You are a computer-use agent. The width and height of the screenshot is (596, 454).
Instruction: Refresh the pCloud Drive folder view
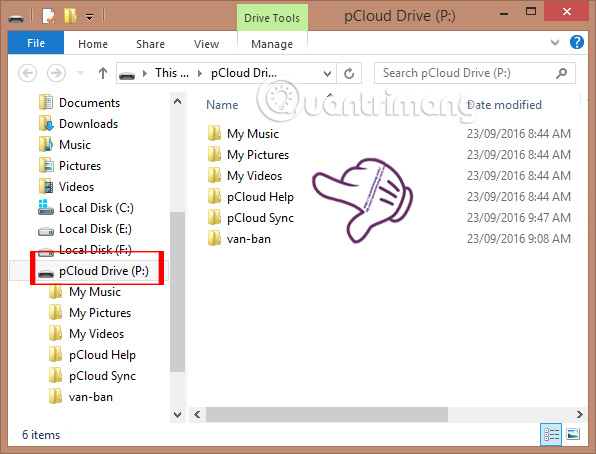349,73
